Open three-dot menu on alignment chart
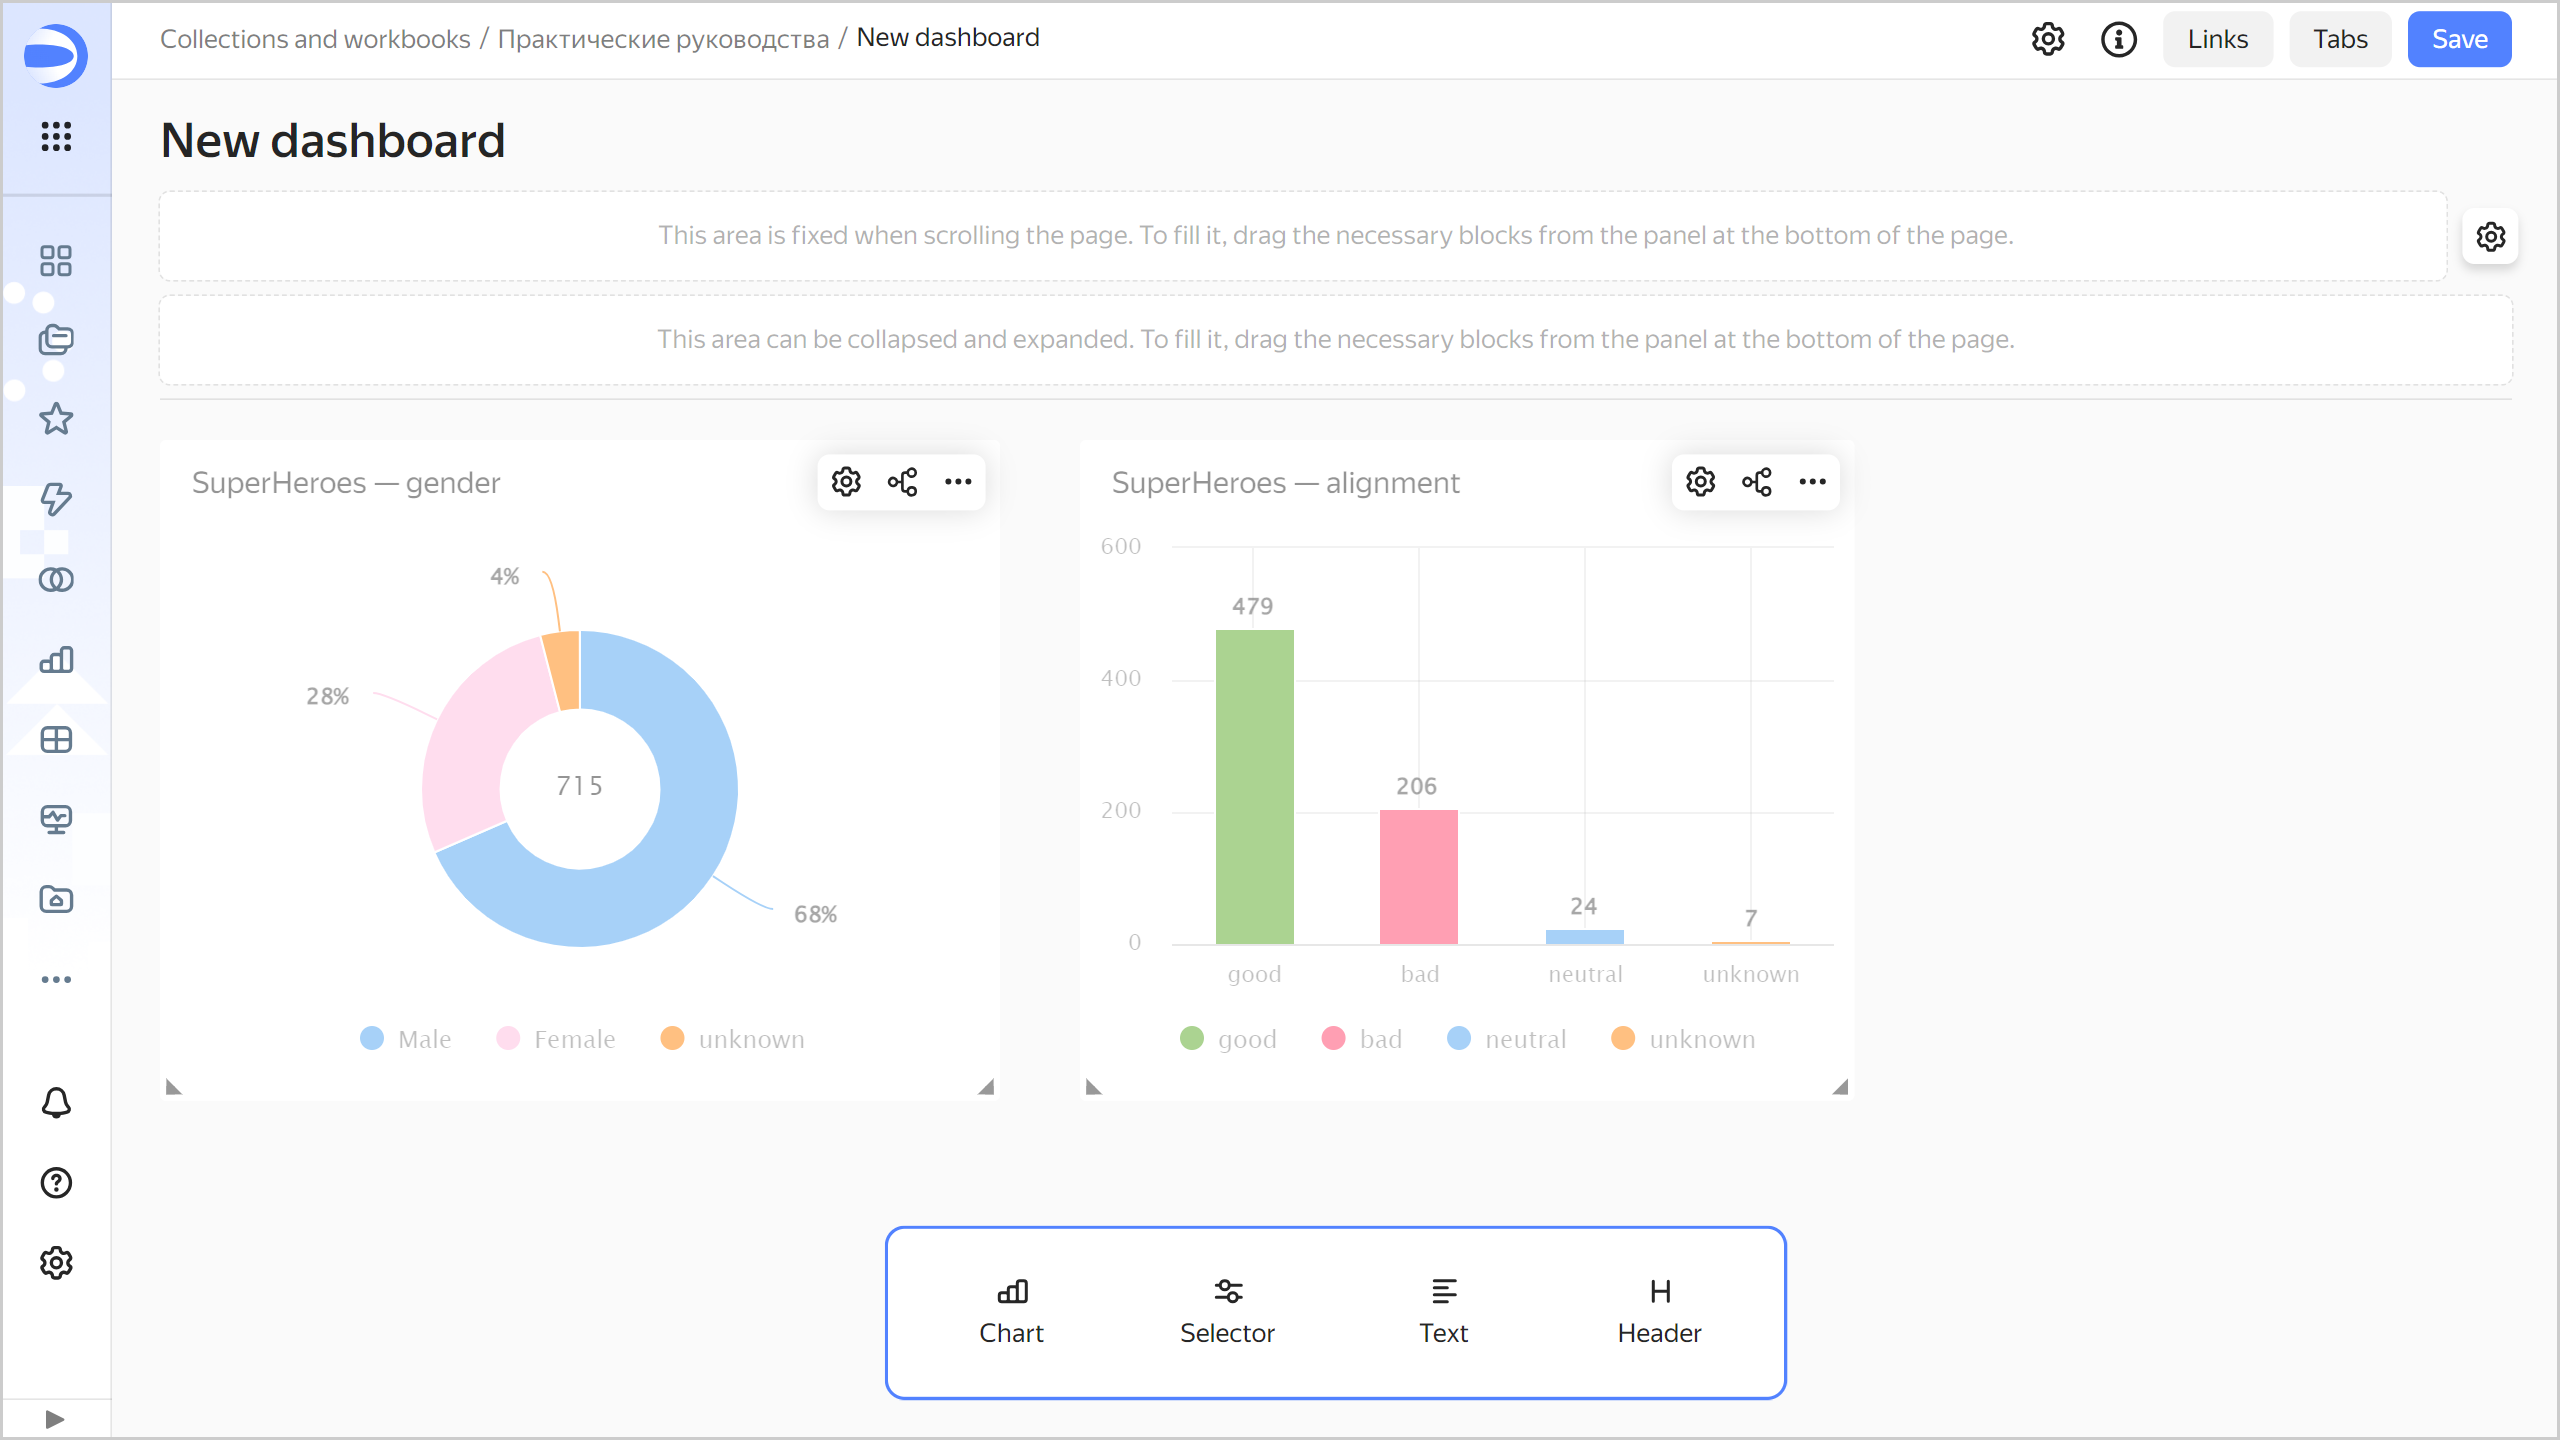The width and height of the screenshot is (2560, 1440). pos(1812,482)
